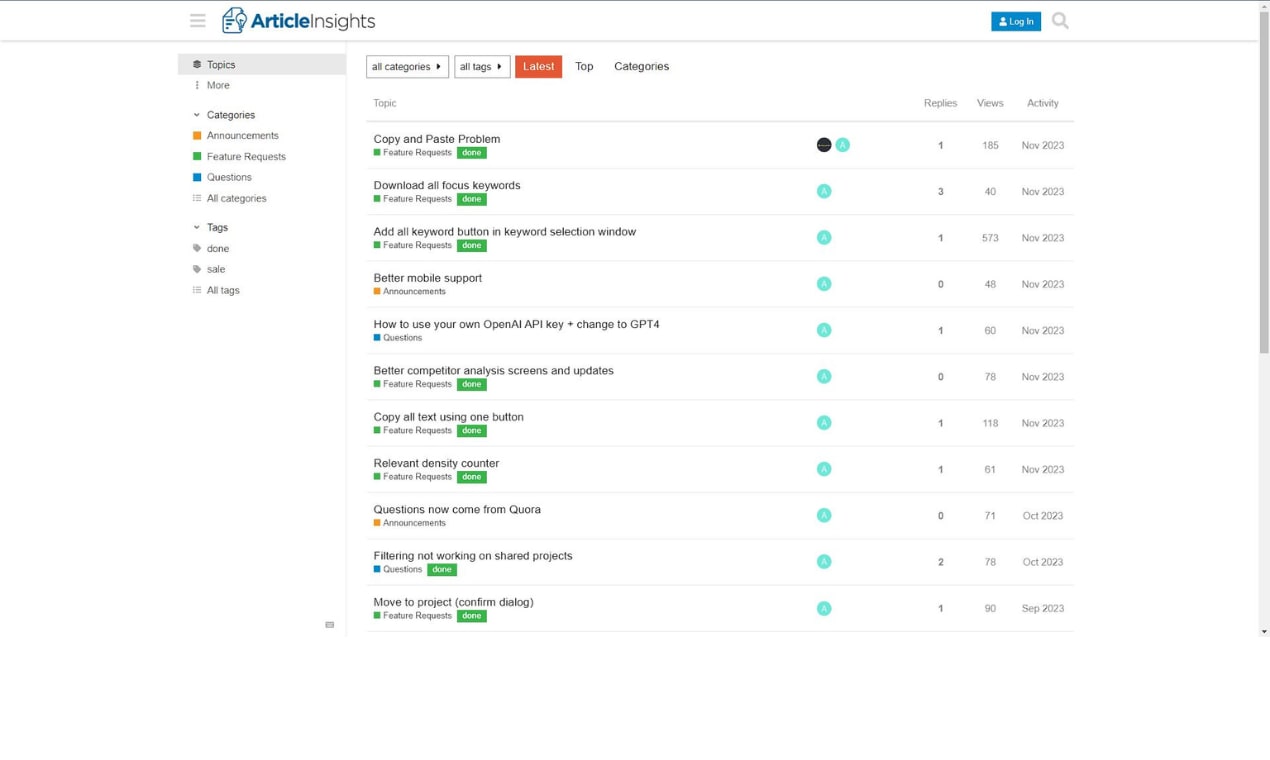Click Announcements badge under Better mobile support
Viewport: 1270px width, 760px height.
click(x=410, y=292)
